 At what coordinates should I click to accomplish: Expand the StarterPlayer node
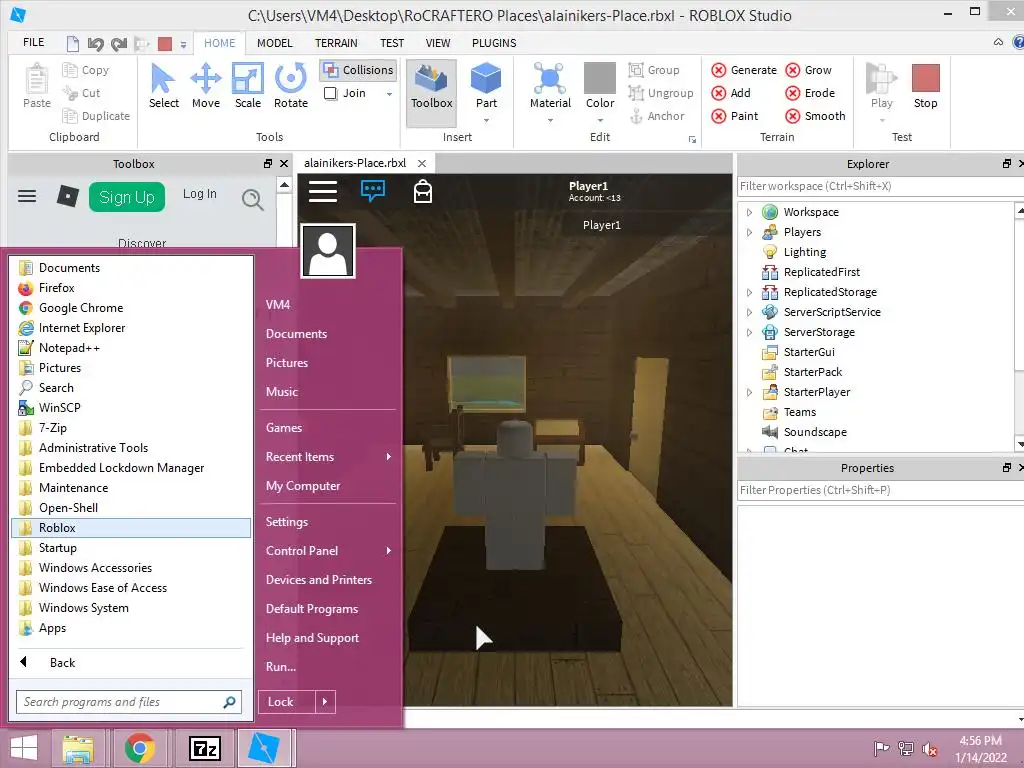pos(749,392)
